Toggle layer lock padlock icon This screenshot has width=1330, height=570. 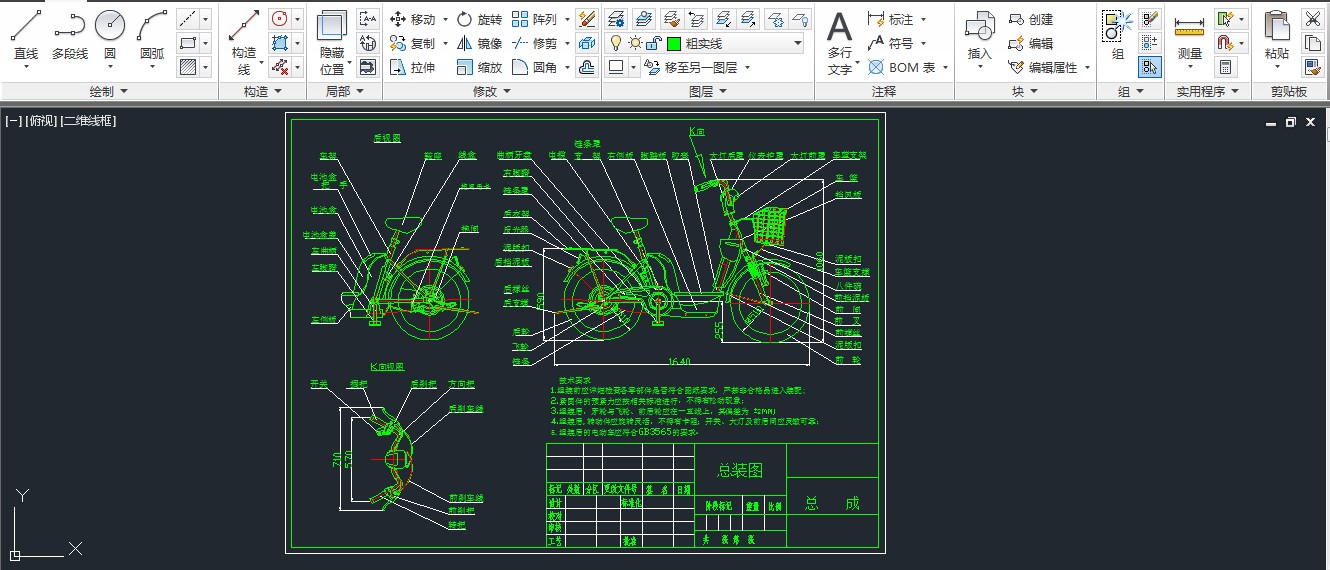click(652, 43)
